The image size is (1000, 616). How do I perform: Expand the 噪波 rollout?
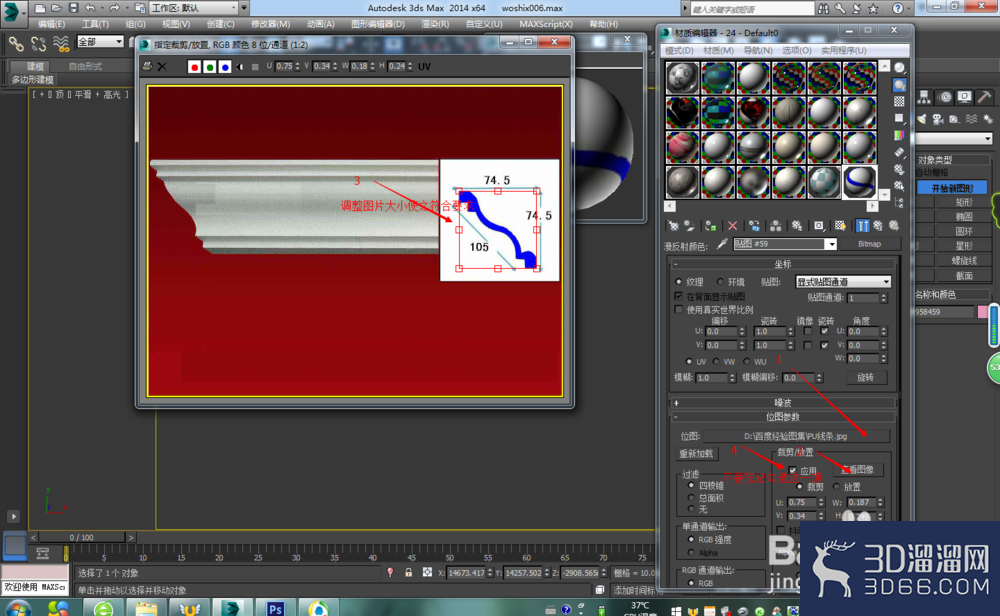click(783, 402)
